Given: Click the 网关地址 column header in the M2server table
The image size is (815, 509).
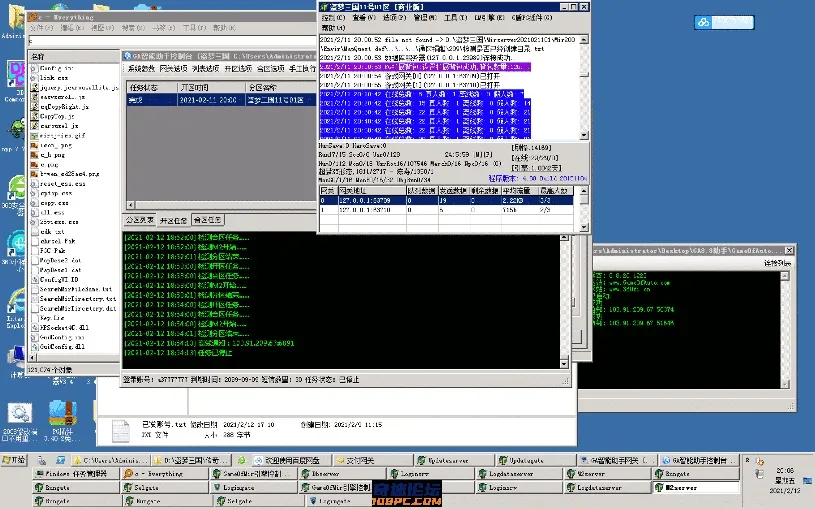Looking at the screenshot, I should coord(372,191).
